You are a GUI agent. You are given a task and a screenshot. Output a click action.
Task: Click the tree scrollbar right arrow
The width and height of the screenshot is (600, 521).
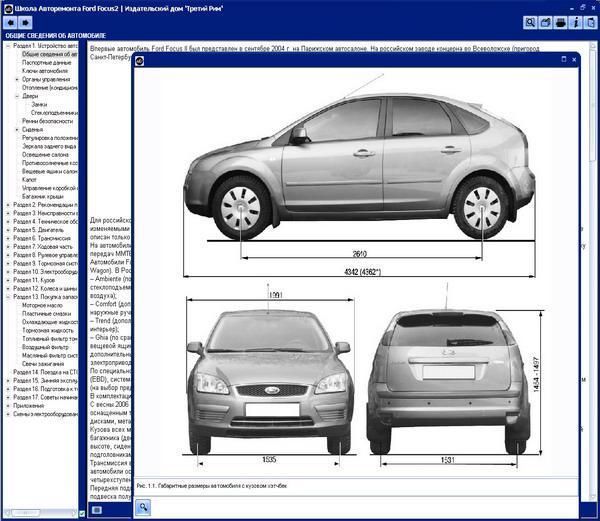pos(75,512)
